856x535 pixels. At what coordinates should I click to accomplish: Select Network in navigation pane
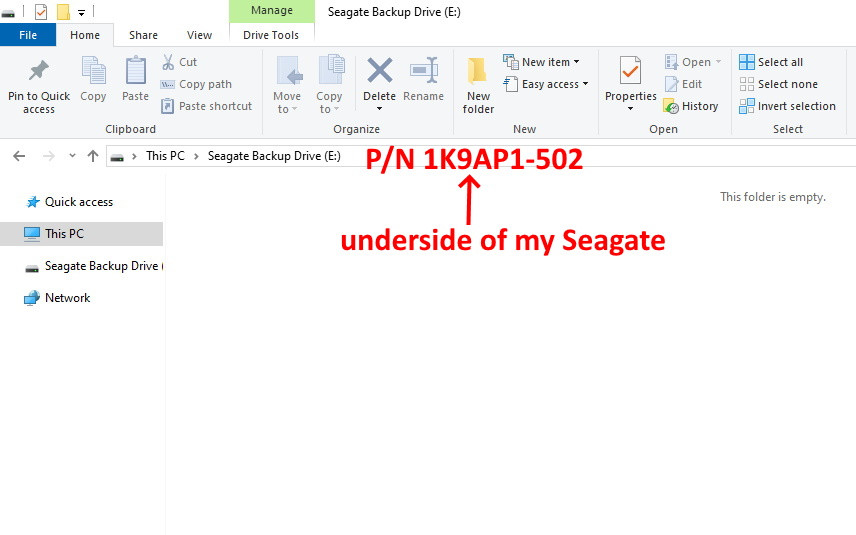point(57,298)
